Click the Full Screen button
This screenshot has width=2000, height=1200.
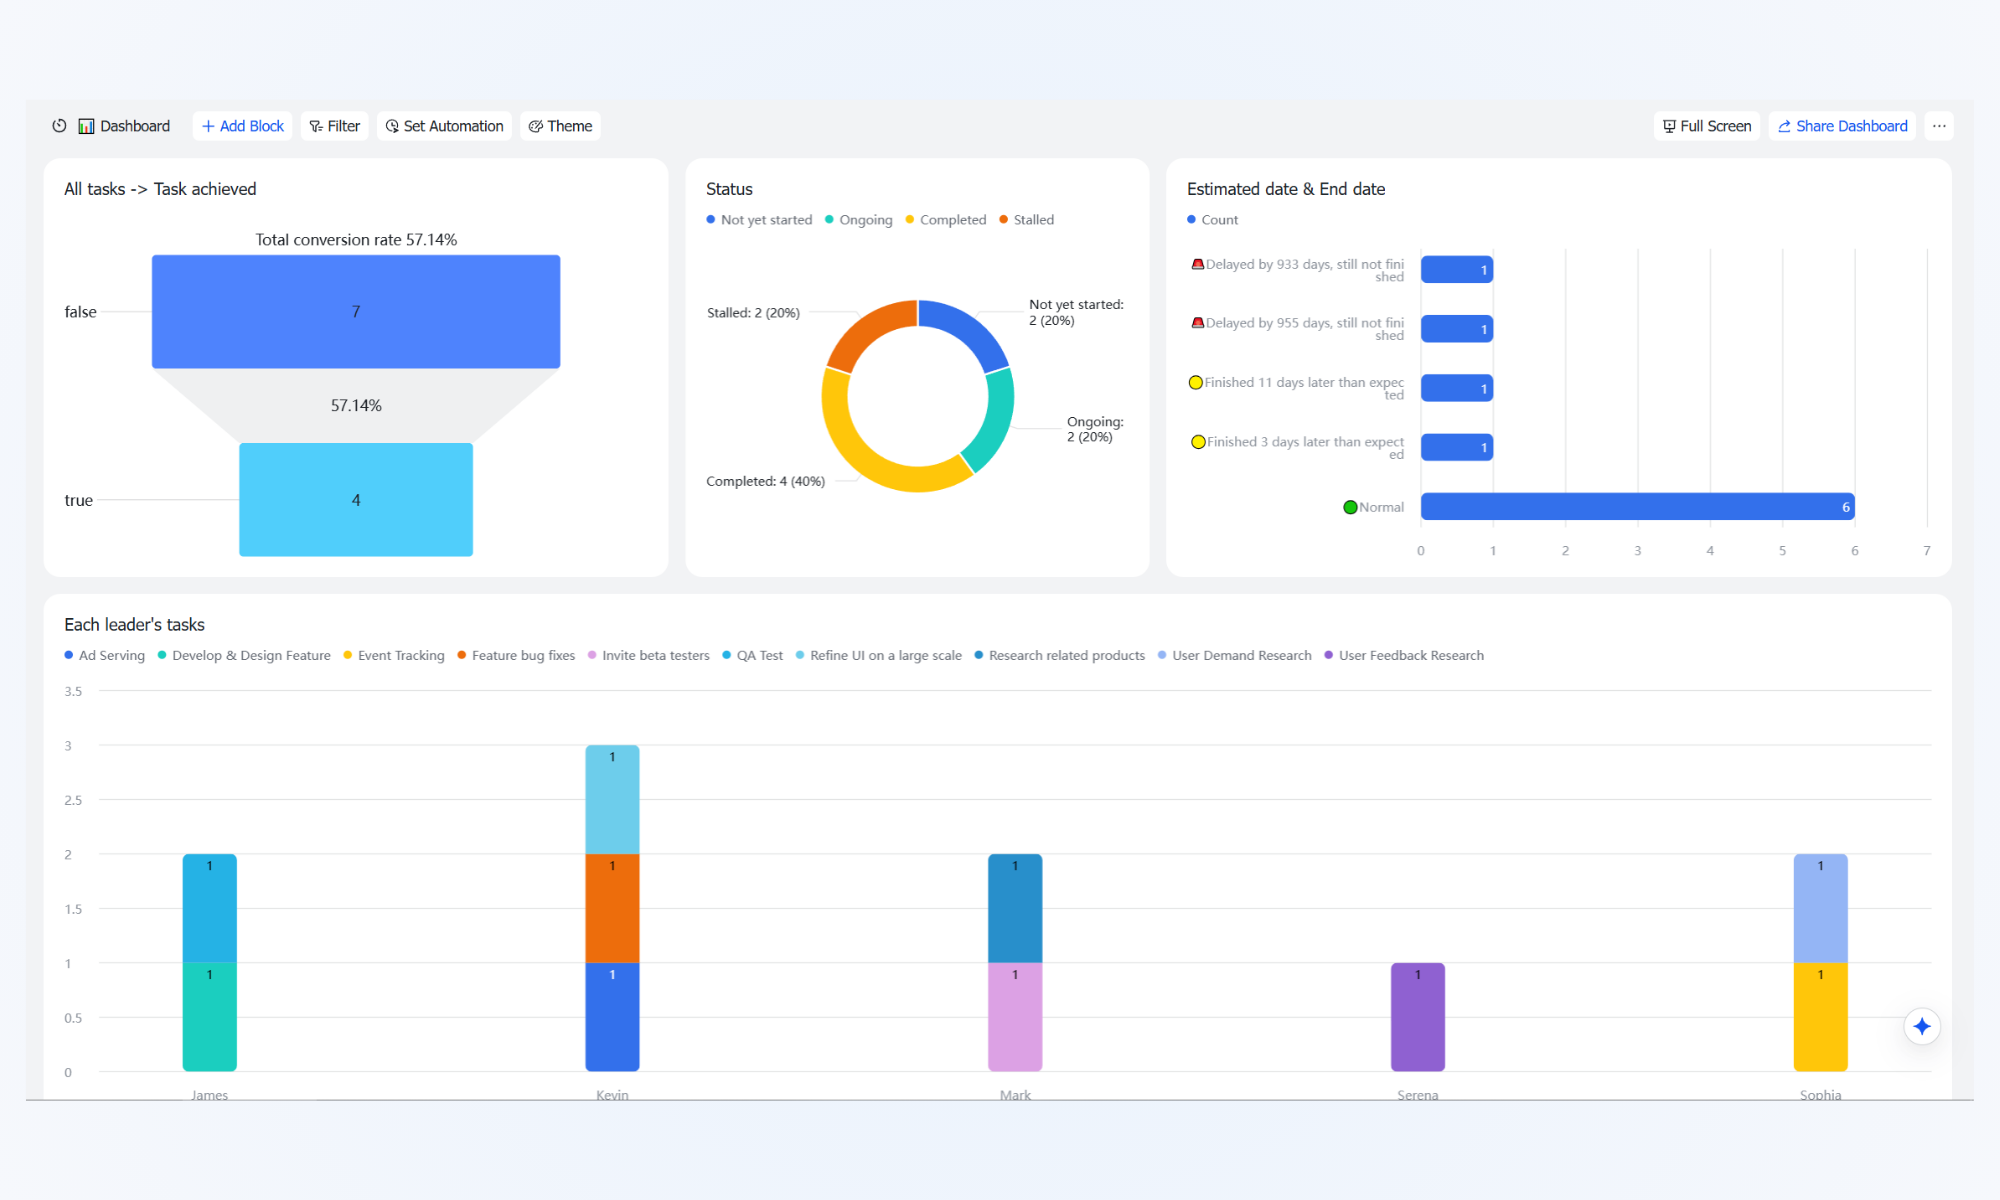(1706, 126)
